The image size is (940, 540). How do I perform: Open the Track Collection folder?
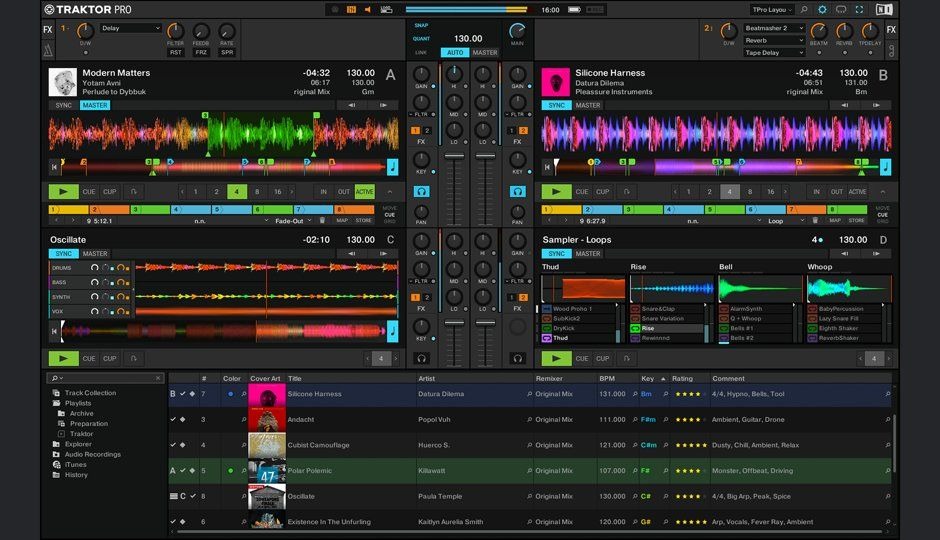[x=90, y=393]
